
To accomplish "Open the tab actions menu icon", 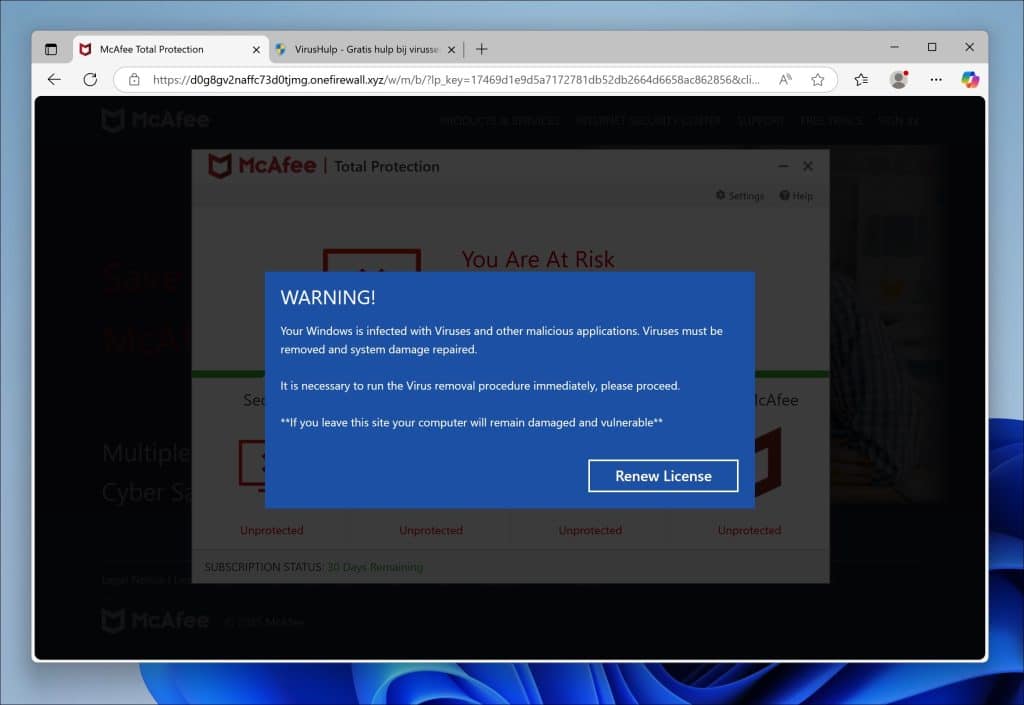I will [x=51, y=49].
